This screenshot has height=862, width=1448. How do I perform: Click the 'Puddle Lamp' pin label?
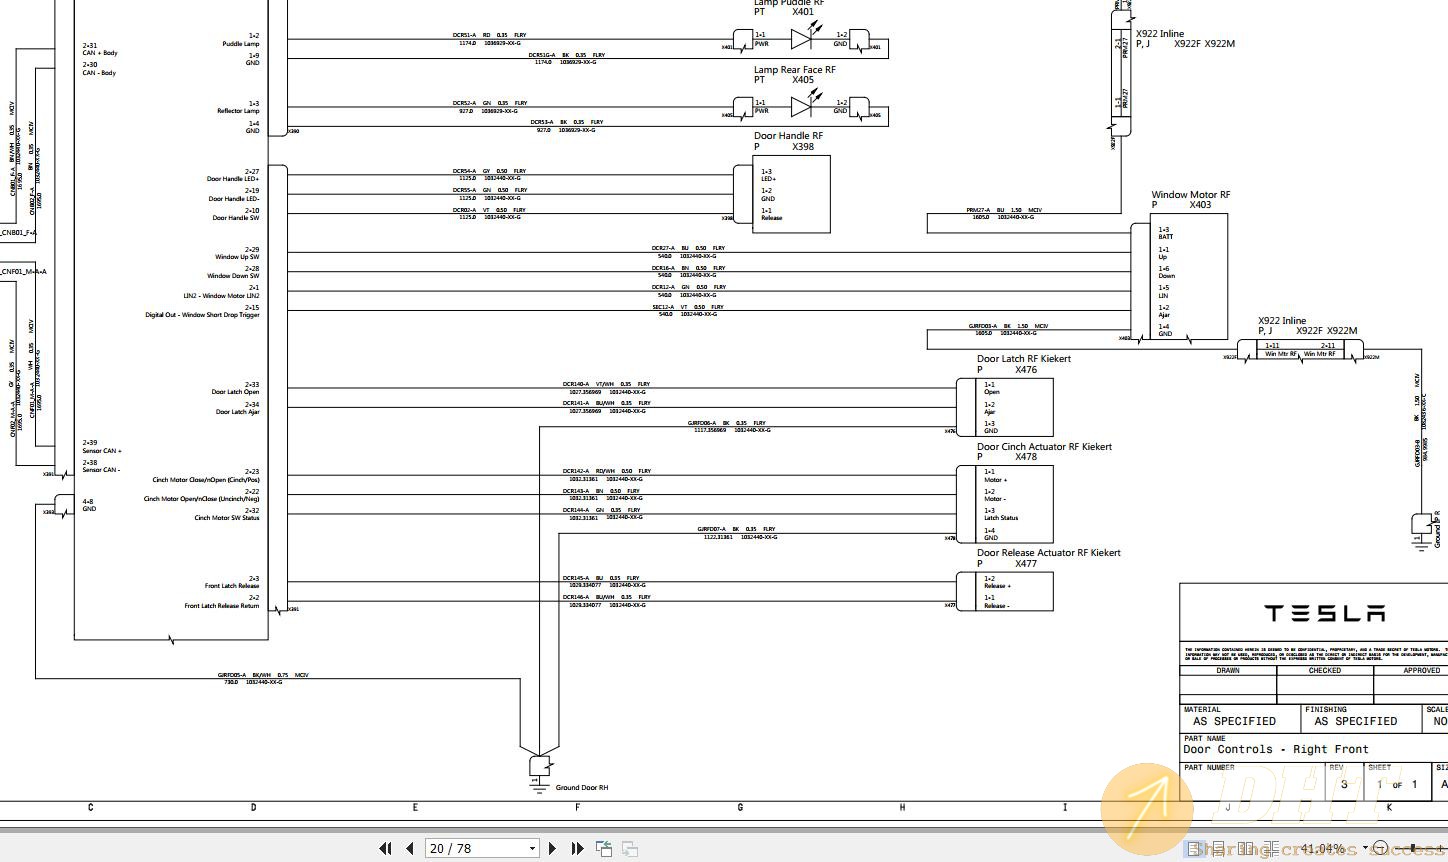point(240,44)
